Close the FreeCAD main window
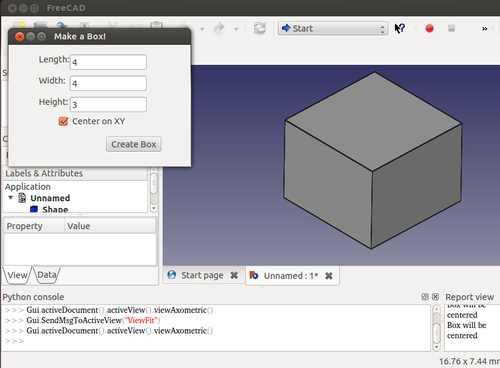The width and height of the screenshot is (500, 368). point(12,8)
